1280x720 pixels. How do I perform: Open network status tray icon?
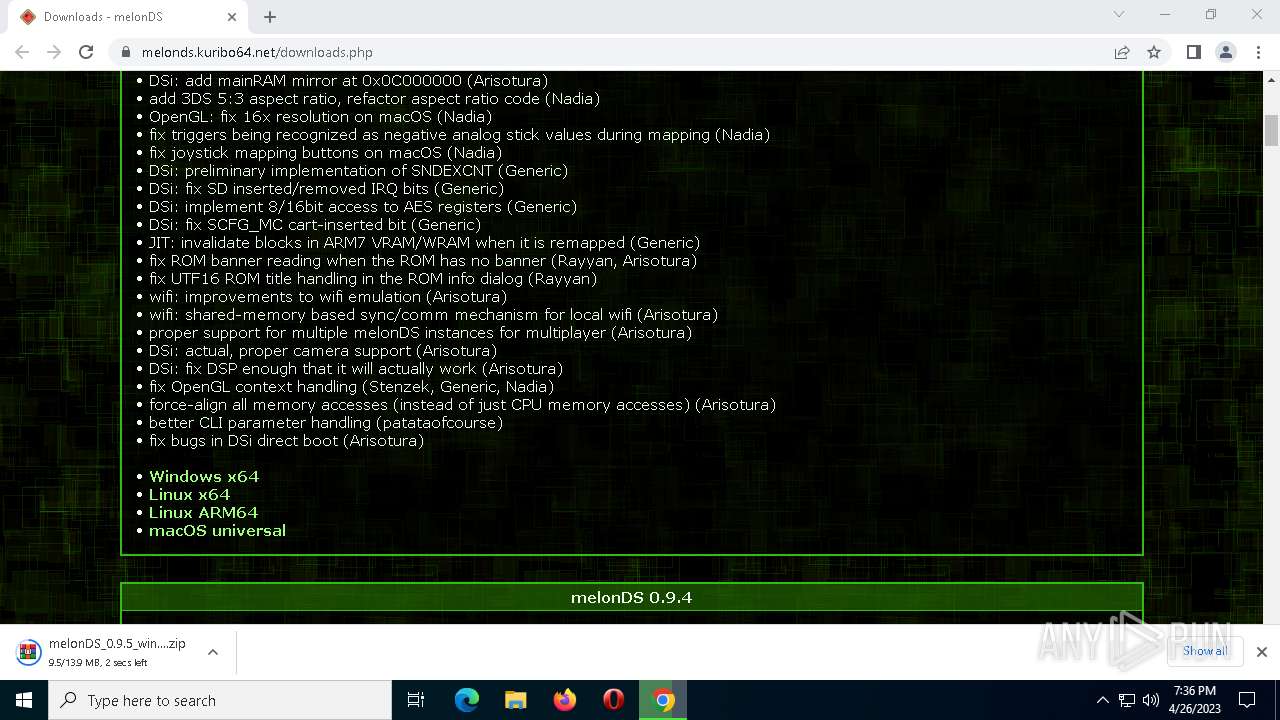[x=1127, y=700]
